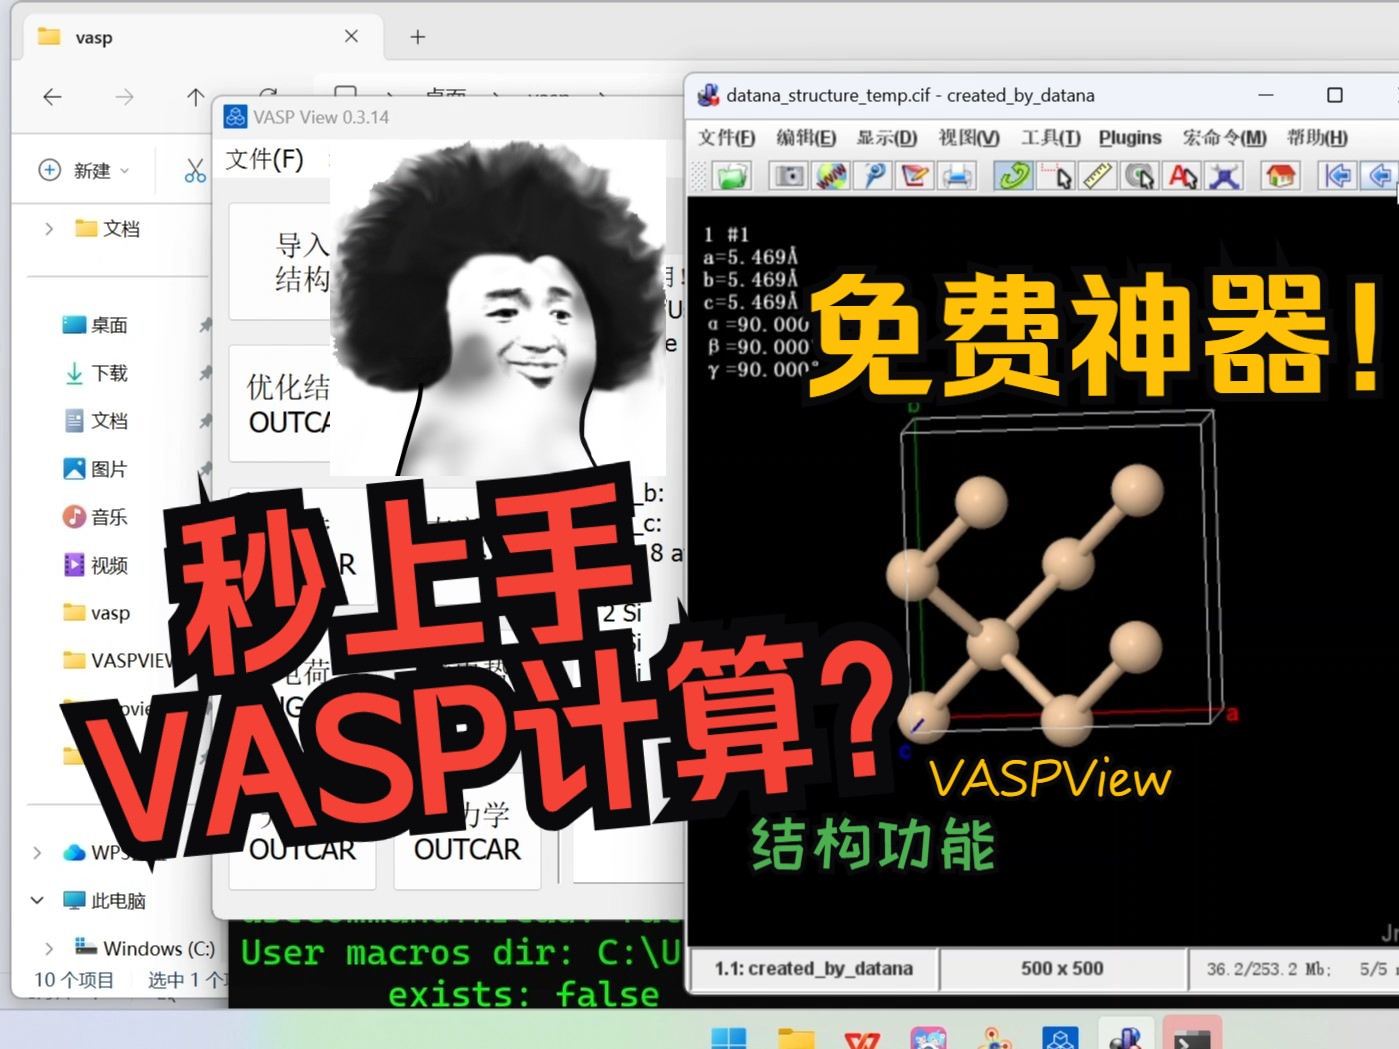Screen dimensions: 1399x1049
Task: Open Jmol 帮助(H) menu
Action: (x=1317, y=138)
